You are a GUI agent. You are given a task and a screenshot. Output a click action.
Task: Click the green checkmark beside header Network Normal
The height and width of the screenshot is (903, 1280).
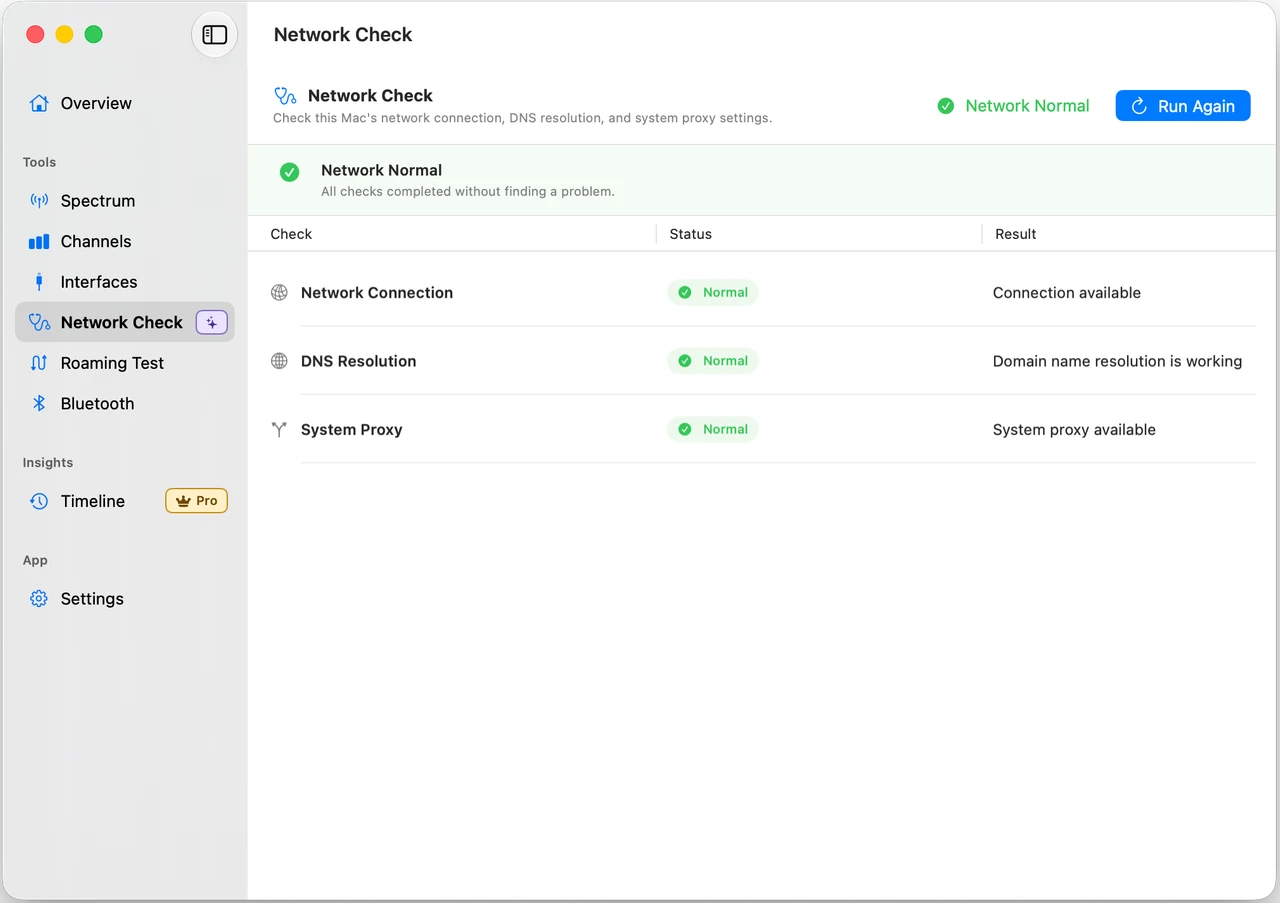pyautogui.click(x=945, y=105)
